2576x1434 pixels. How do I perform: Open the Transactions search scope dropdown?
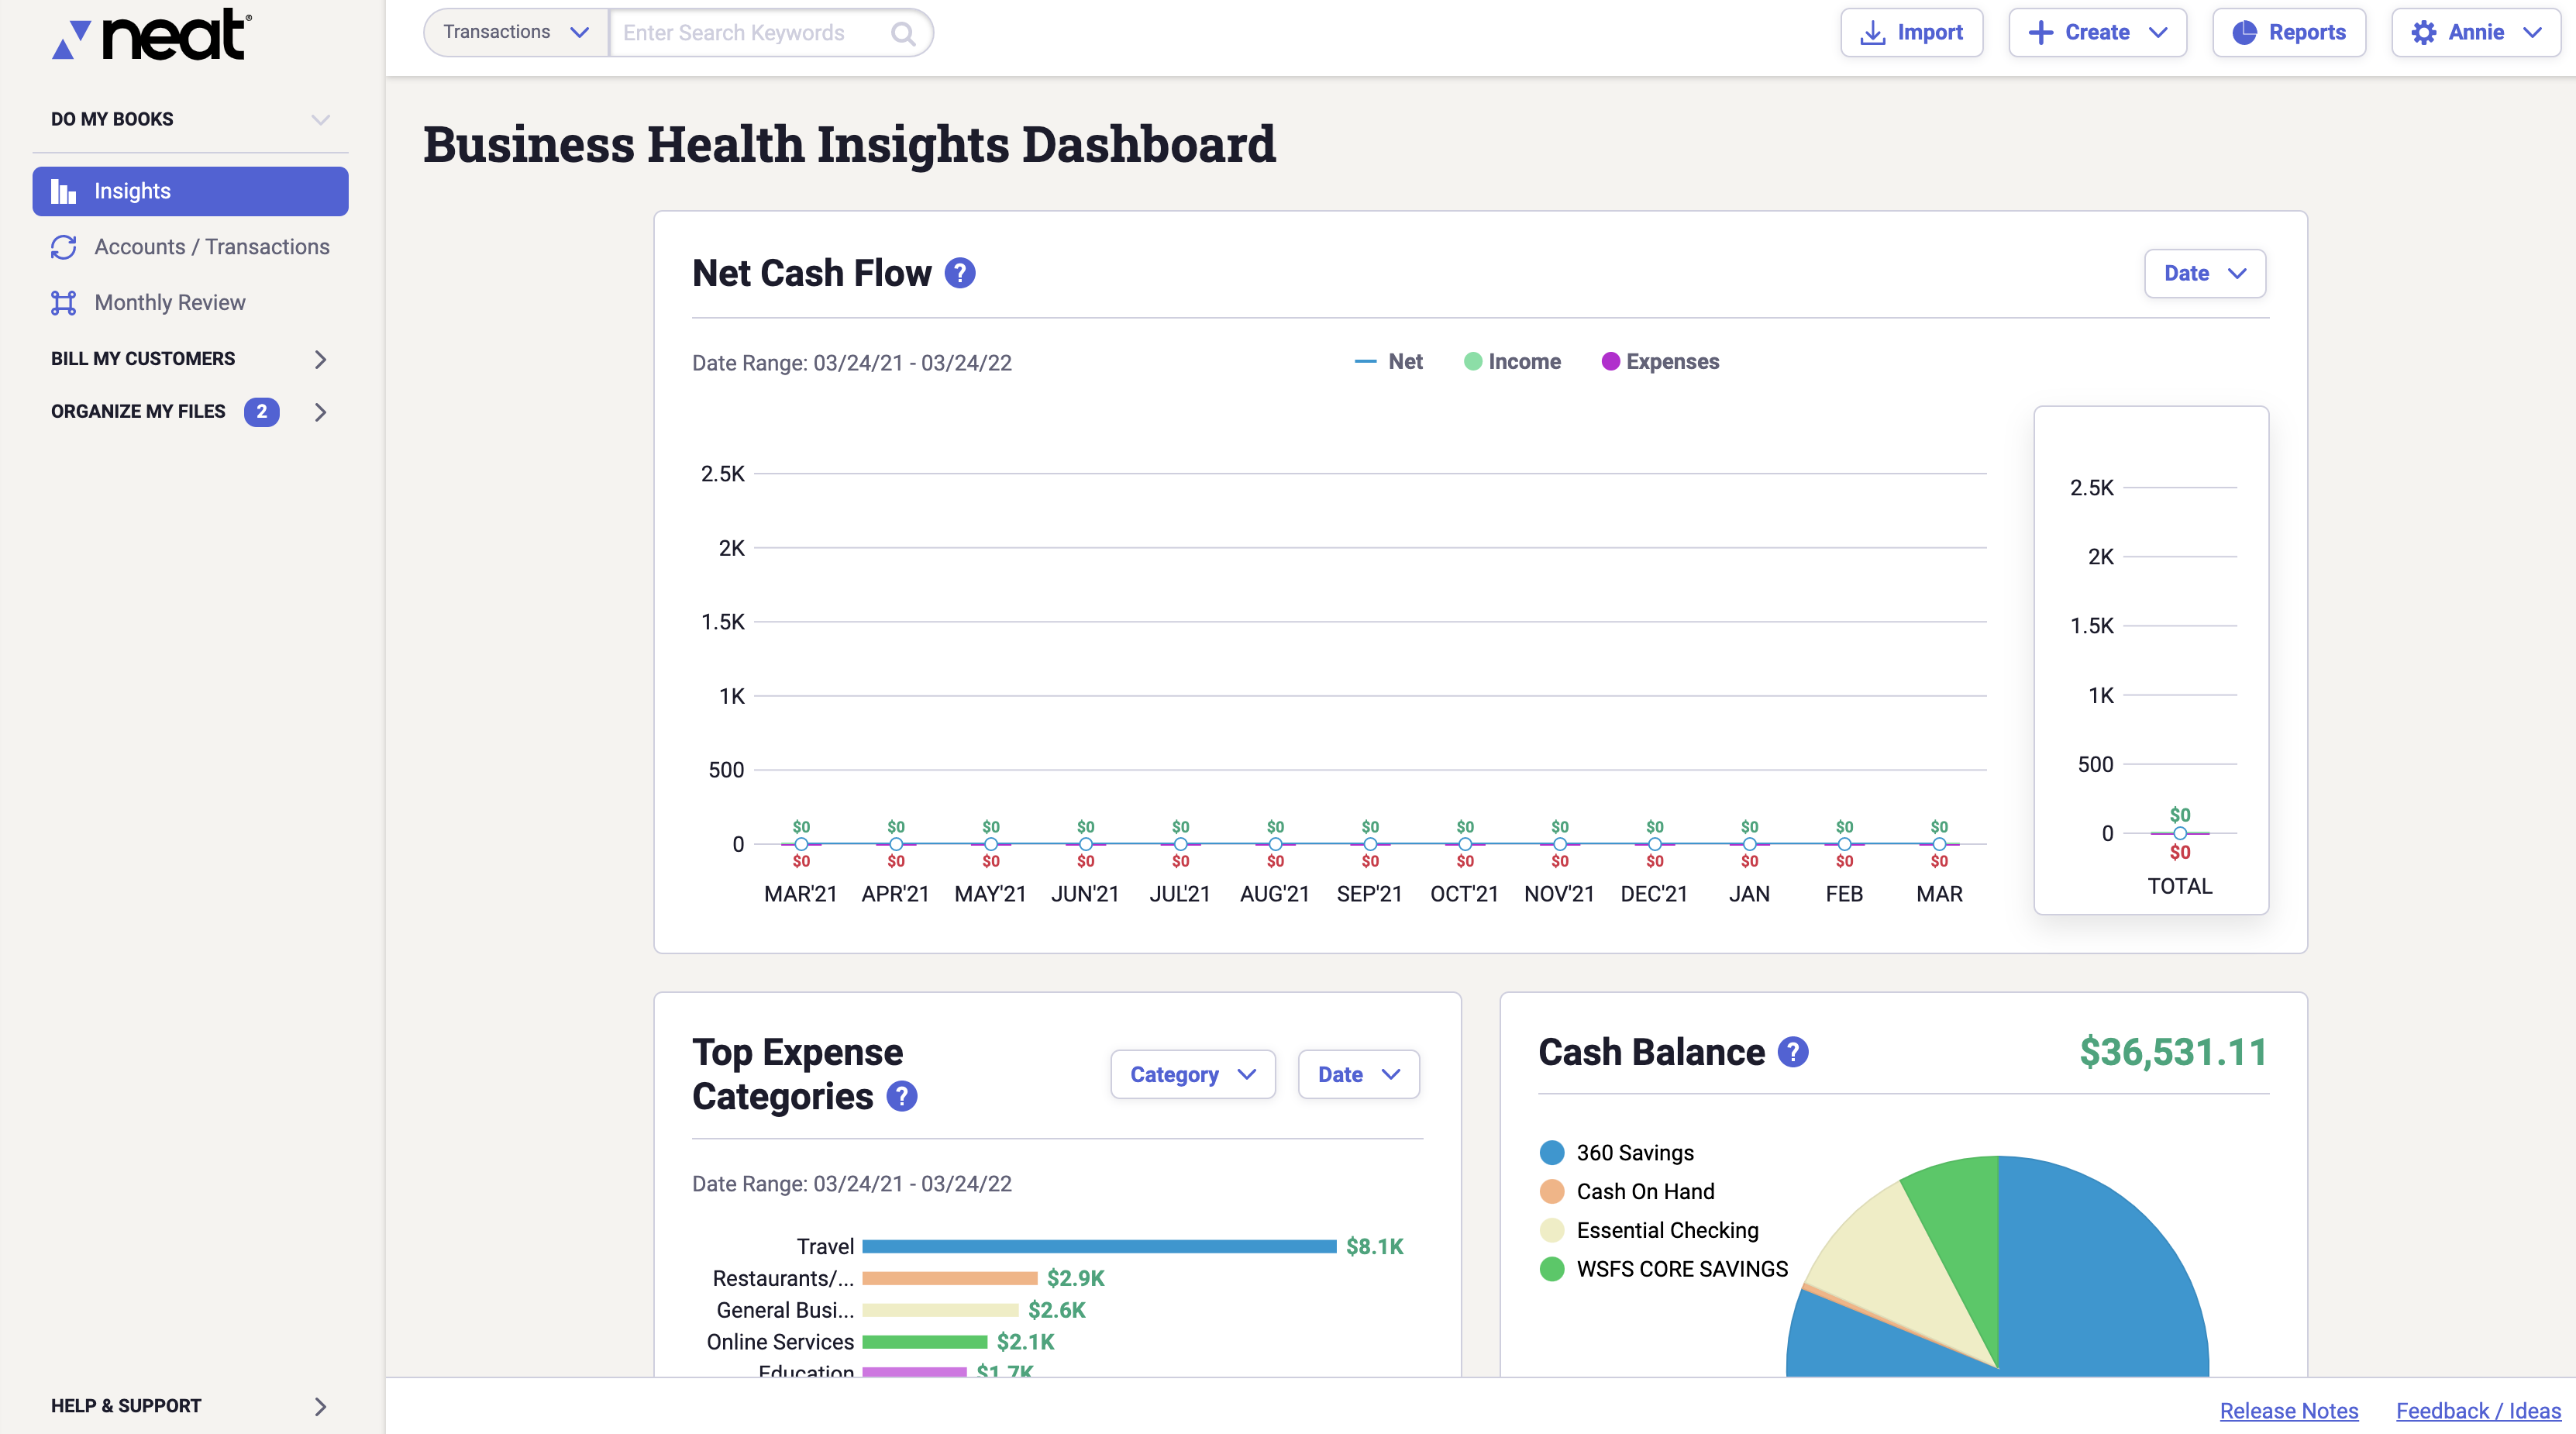pyautogui.click(x=515, y=33)
